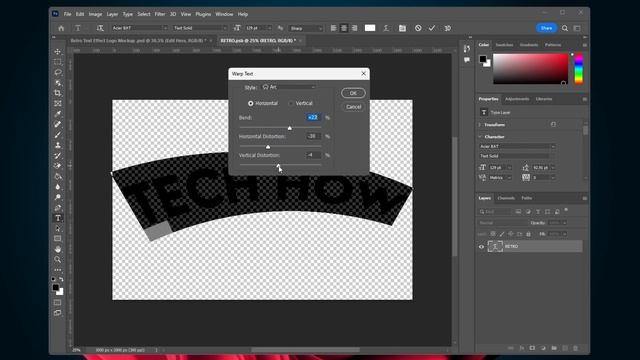Open the Layer menu
Screen dimensions: 640x360
[x=112, y=14]
